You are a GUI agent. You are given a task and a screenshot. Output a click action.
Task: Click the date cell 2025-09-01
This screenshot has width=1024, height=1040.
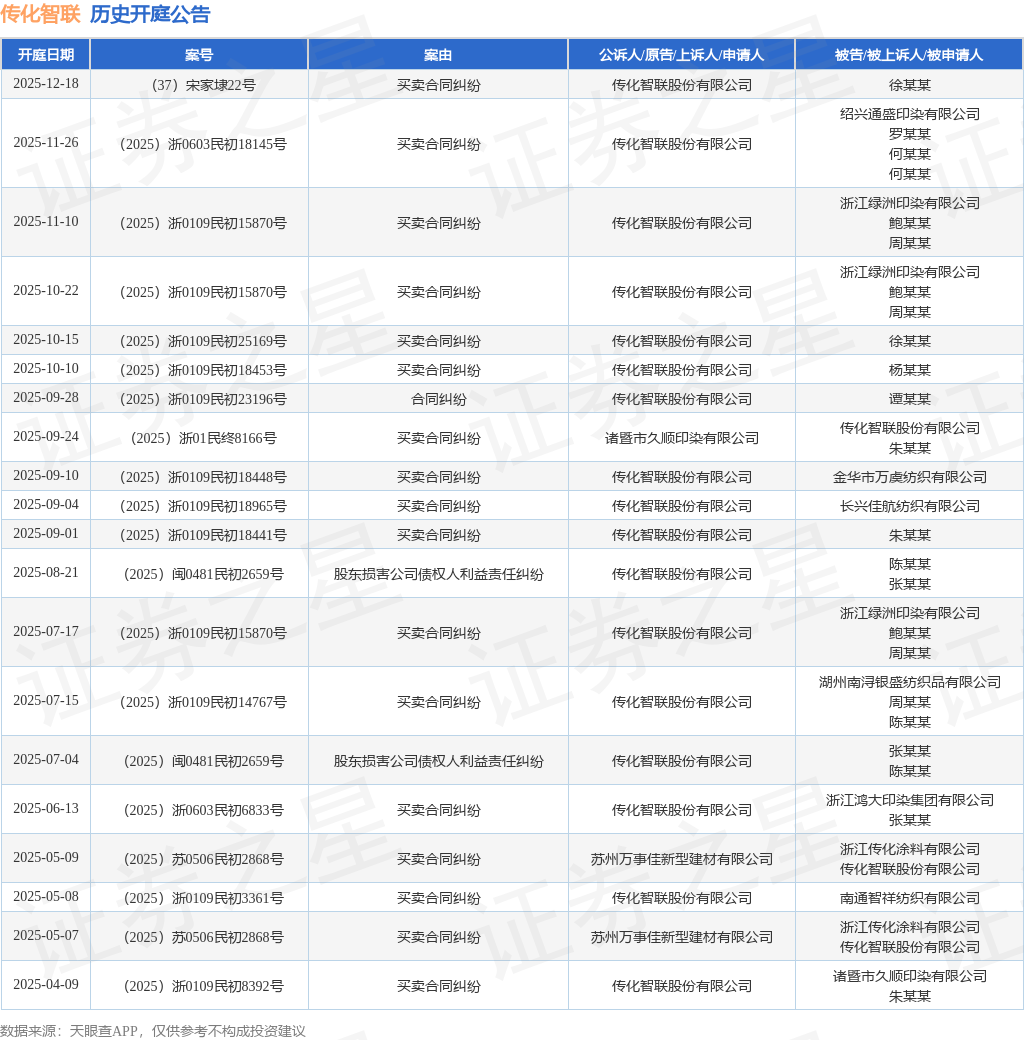[46, 534]
